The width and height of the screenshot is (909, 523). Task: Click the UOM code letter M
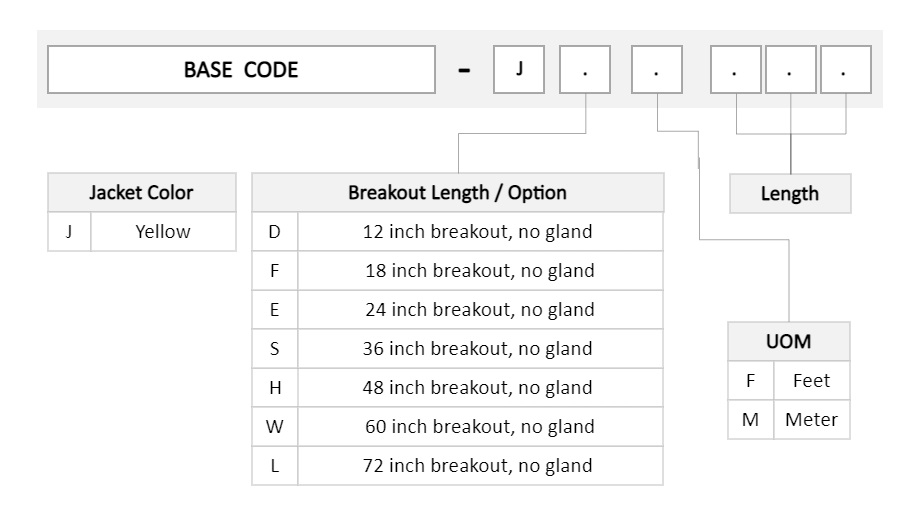point(751,419)
